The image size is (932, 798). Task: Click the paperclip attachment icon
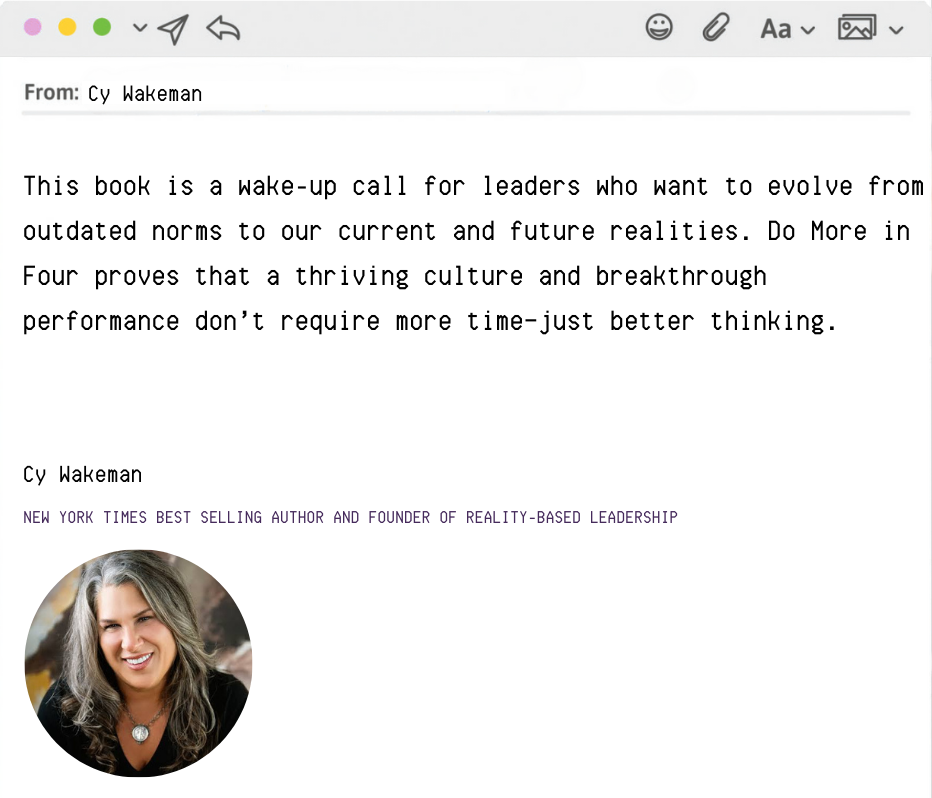click(x=716, y=27)
